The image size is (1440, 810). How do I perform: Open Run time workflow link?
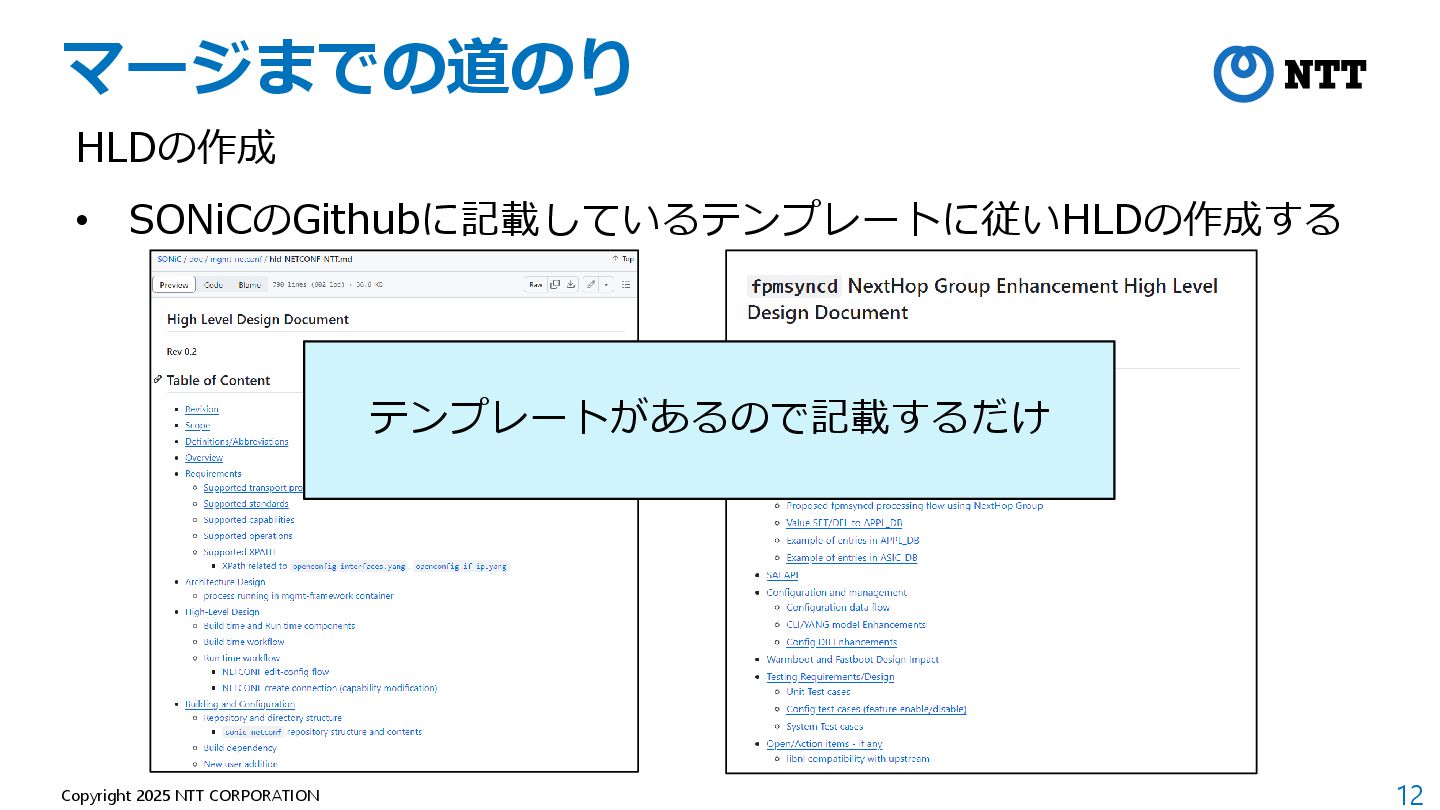(x=242, y=658)
